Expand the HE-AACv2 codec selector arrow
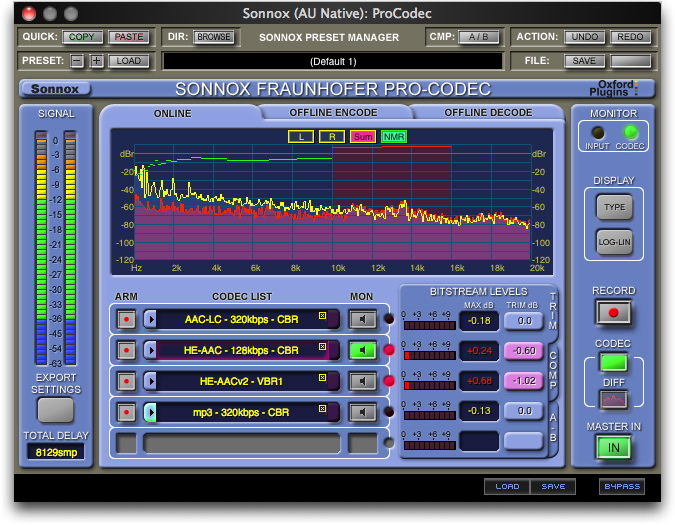Screen dimensions: 675x525 (x=150, y=381)
